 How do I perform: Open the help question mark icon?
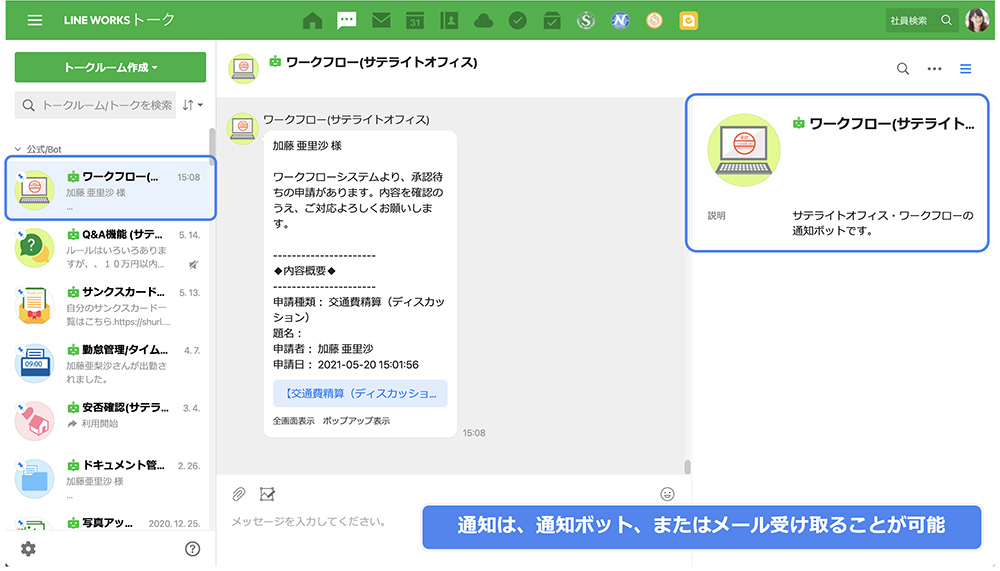click(192, 549)
